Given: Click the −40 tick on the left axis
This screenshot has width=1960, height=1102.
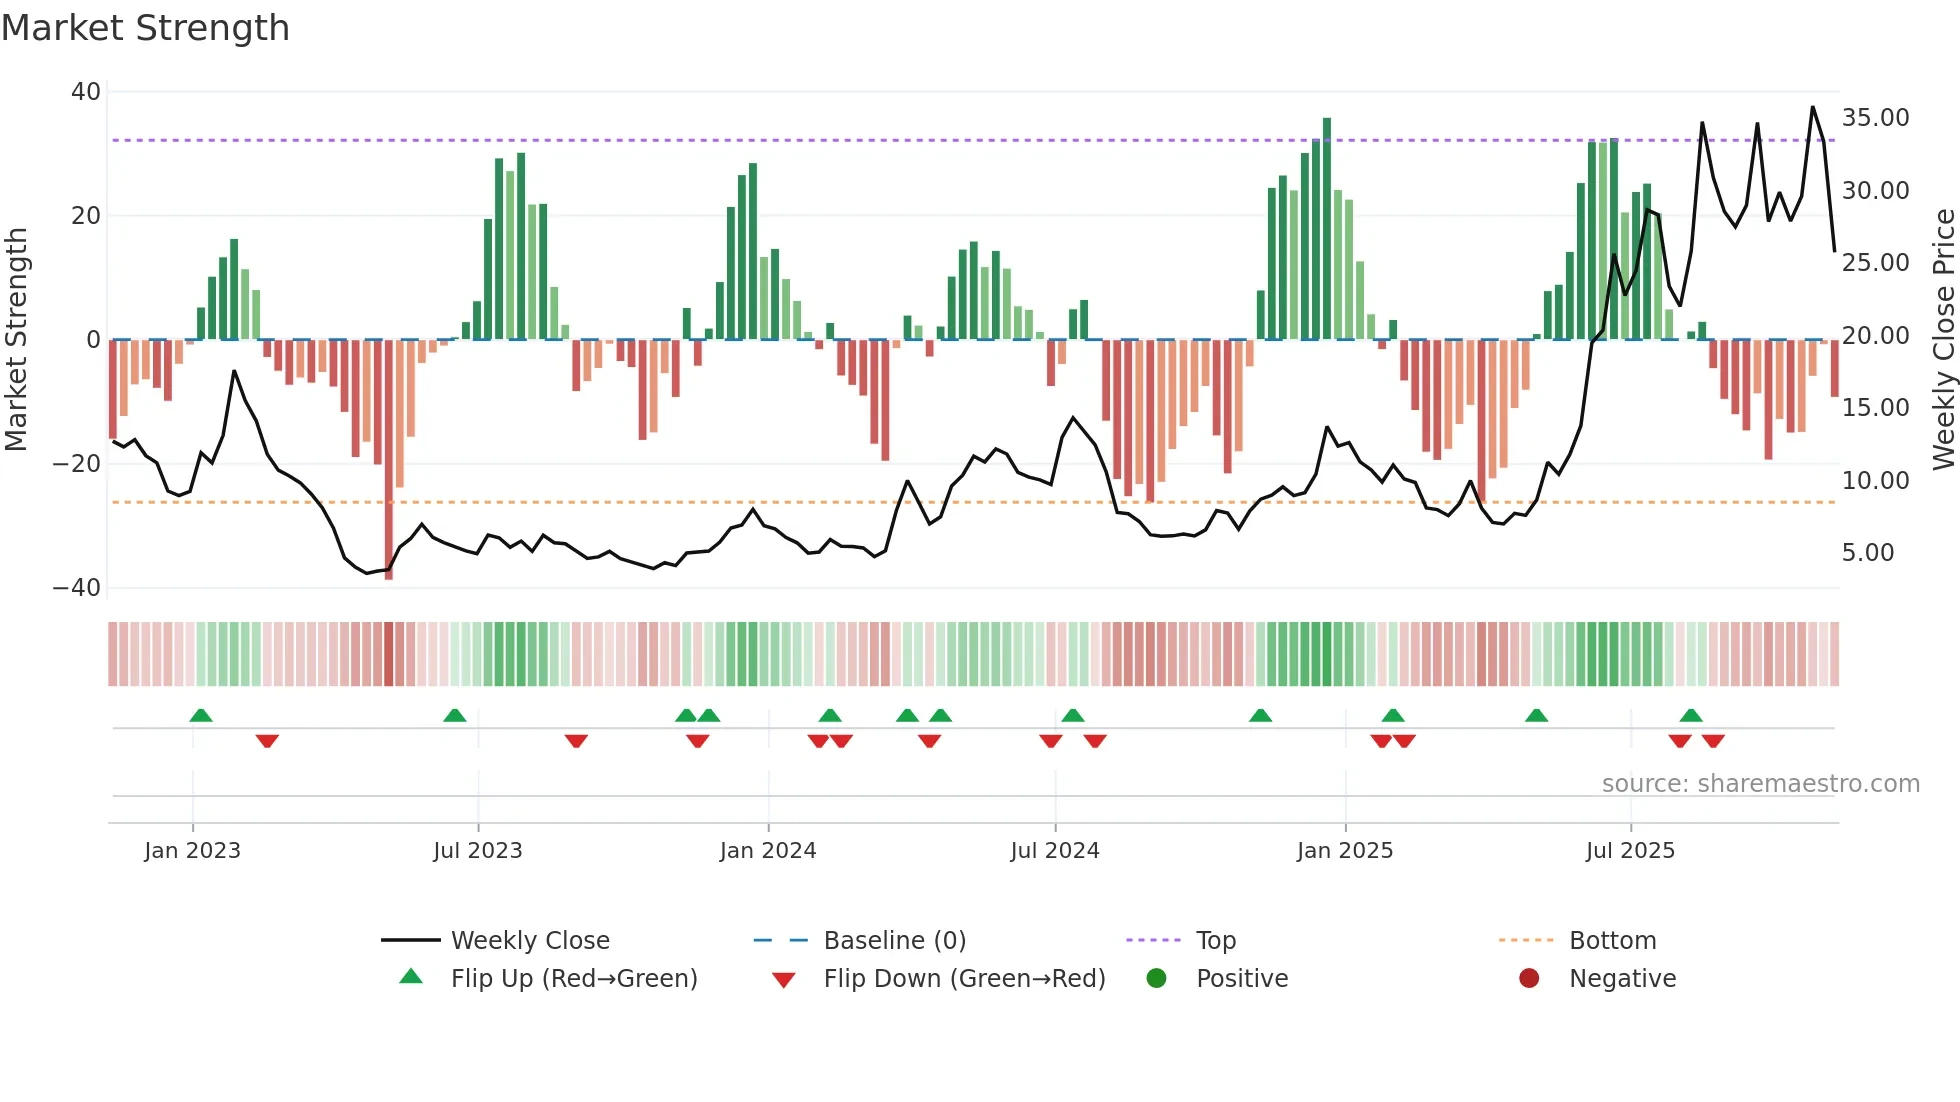Looking at the screenshot, I should click(77, 588).
